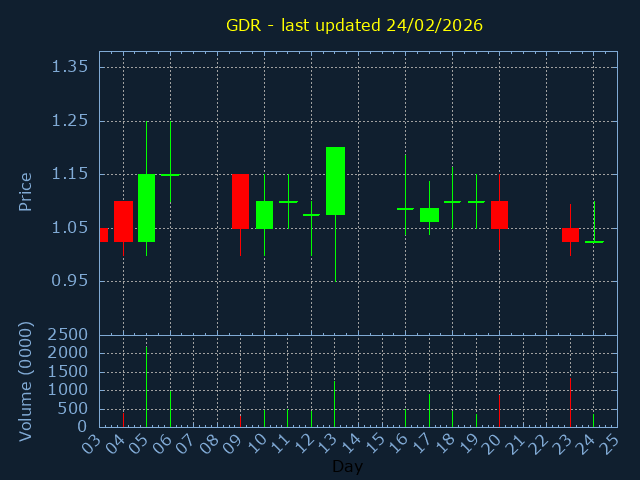This screenshot has height=480, width=640.
Task: Select the small green candlestick on day 17
Action: [x=429, y=215]
